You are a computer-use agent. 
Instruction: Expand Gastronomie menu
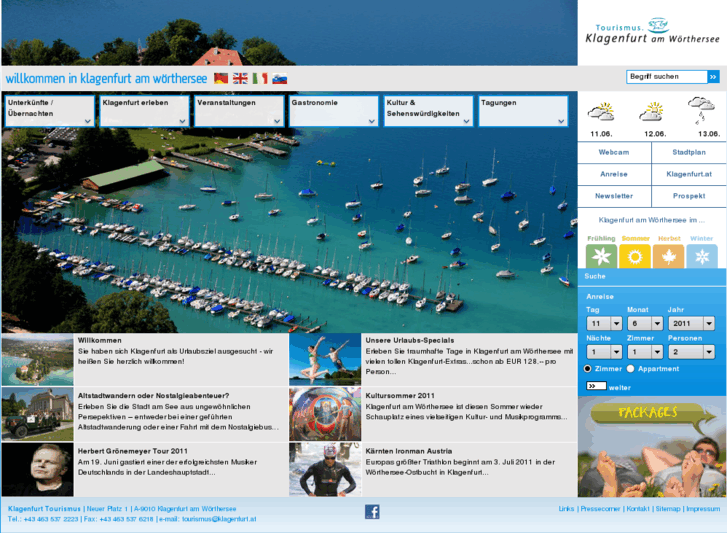[333, 111]
